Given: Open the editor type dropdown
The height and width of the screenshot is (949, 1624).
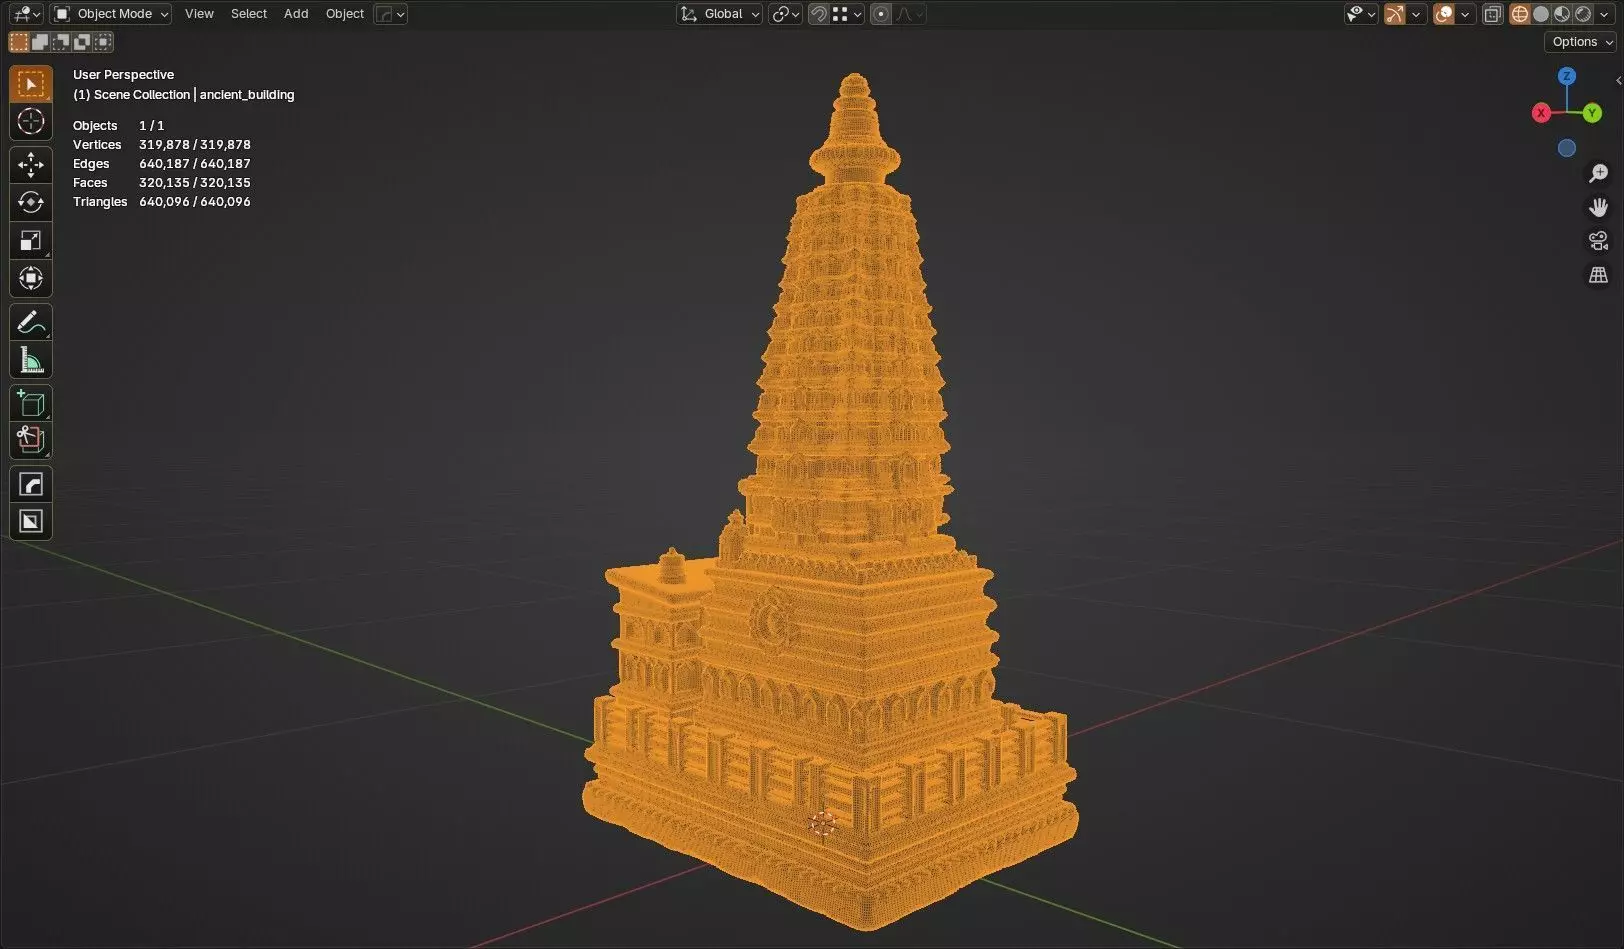Looking at the screenshot, I should click(x=25, y=14).
